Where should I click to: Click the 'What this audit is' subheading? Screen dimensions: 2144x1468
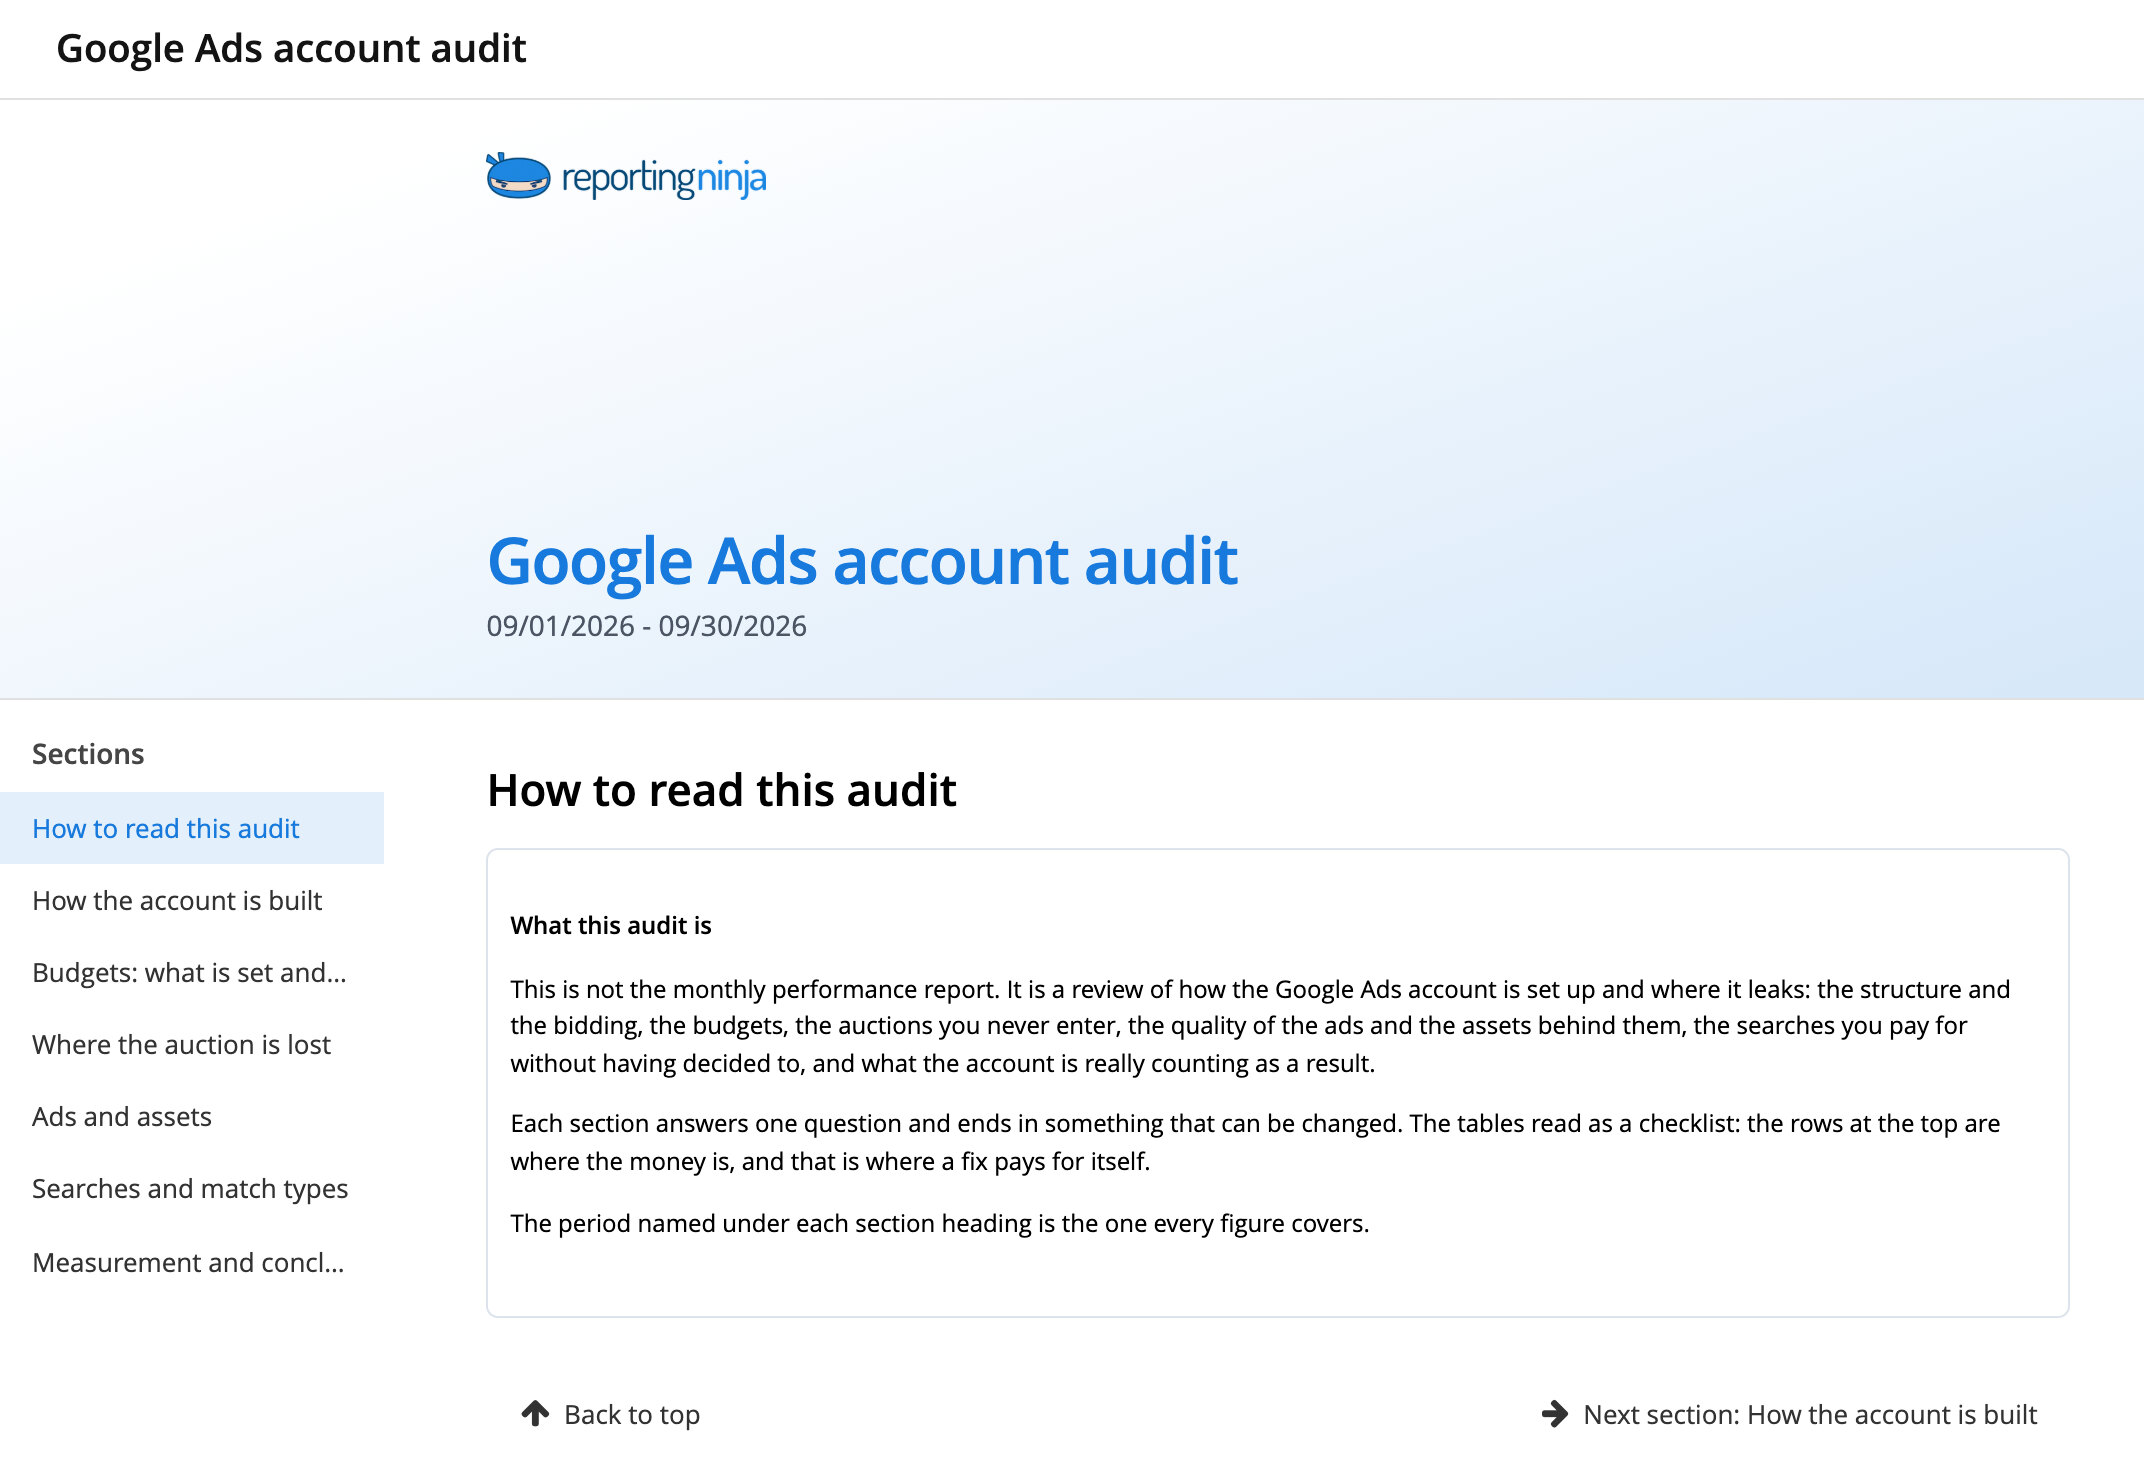611,925
